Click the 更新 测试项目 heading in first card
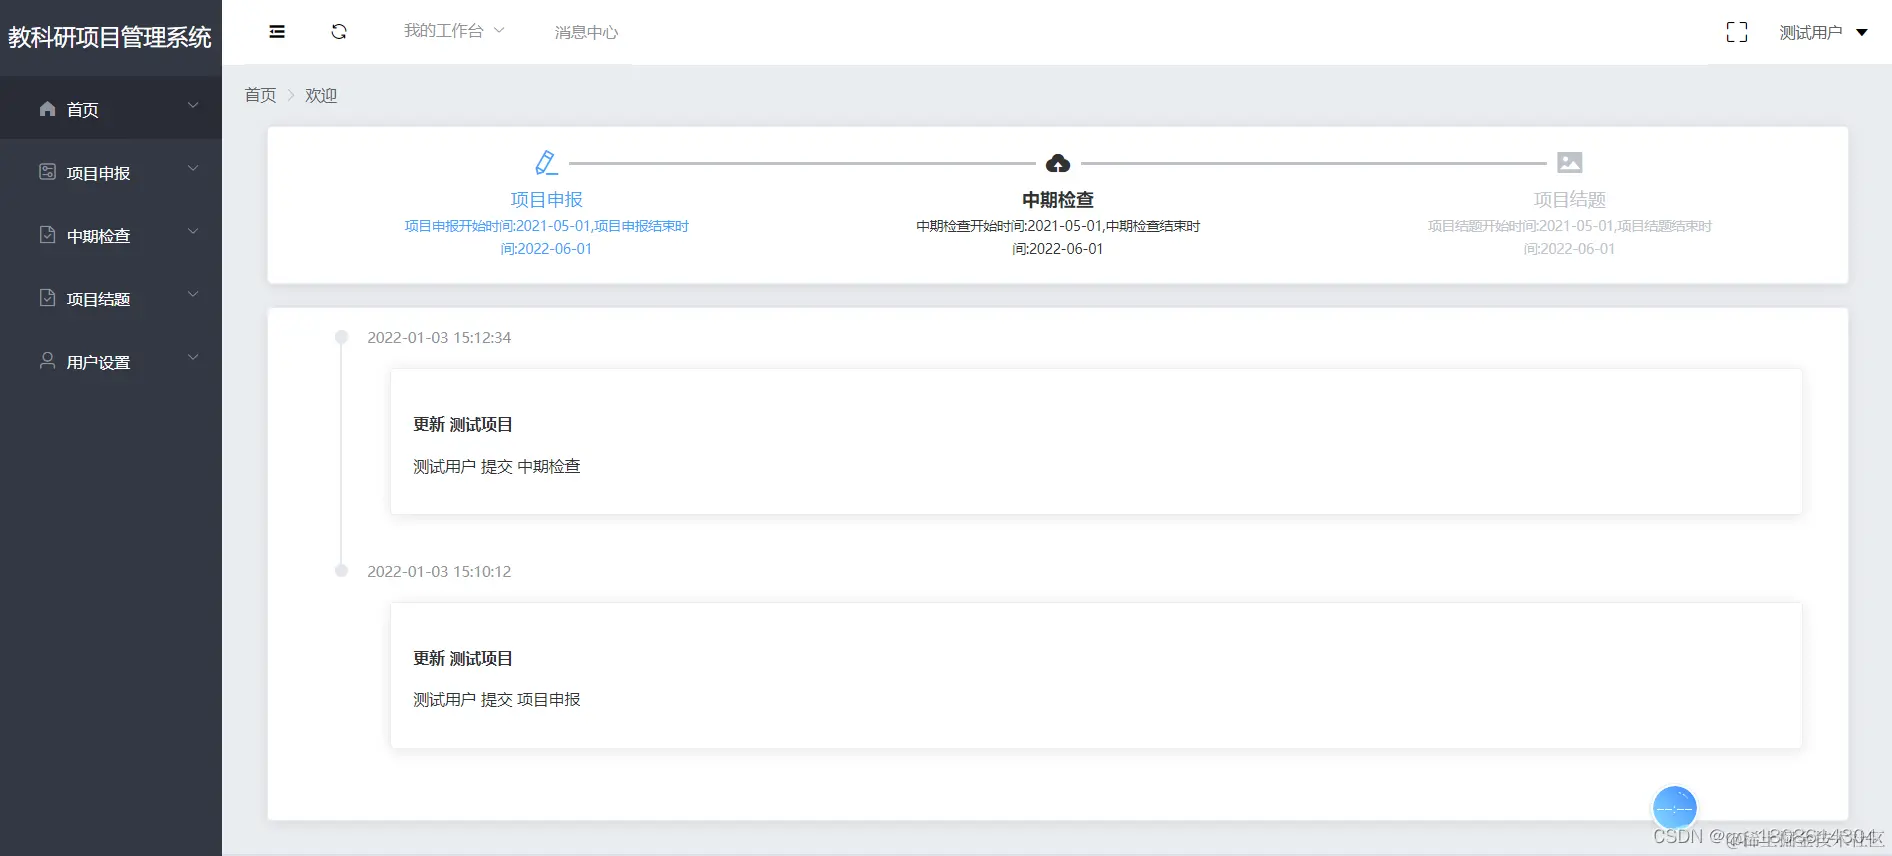 coord(463,425)
